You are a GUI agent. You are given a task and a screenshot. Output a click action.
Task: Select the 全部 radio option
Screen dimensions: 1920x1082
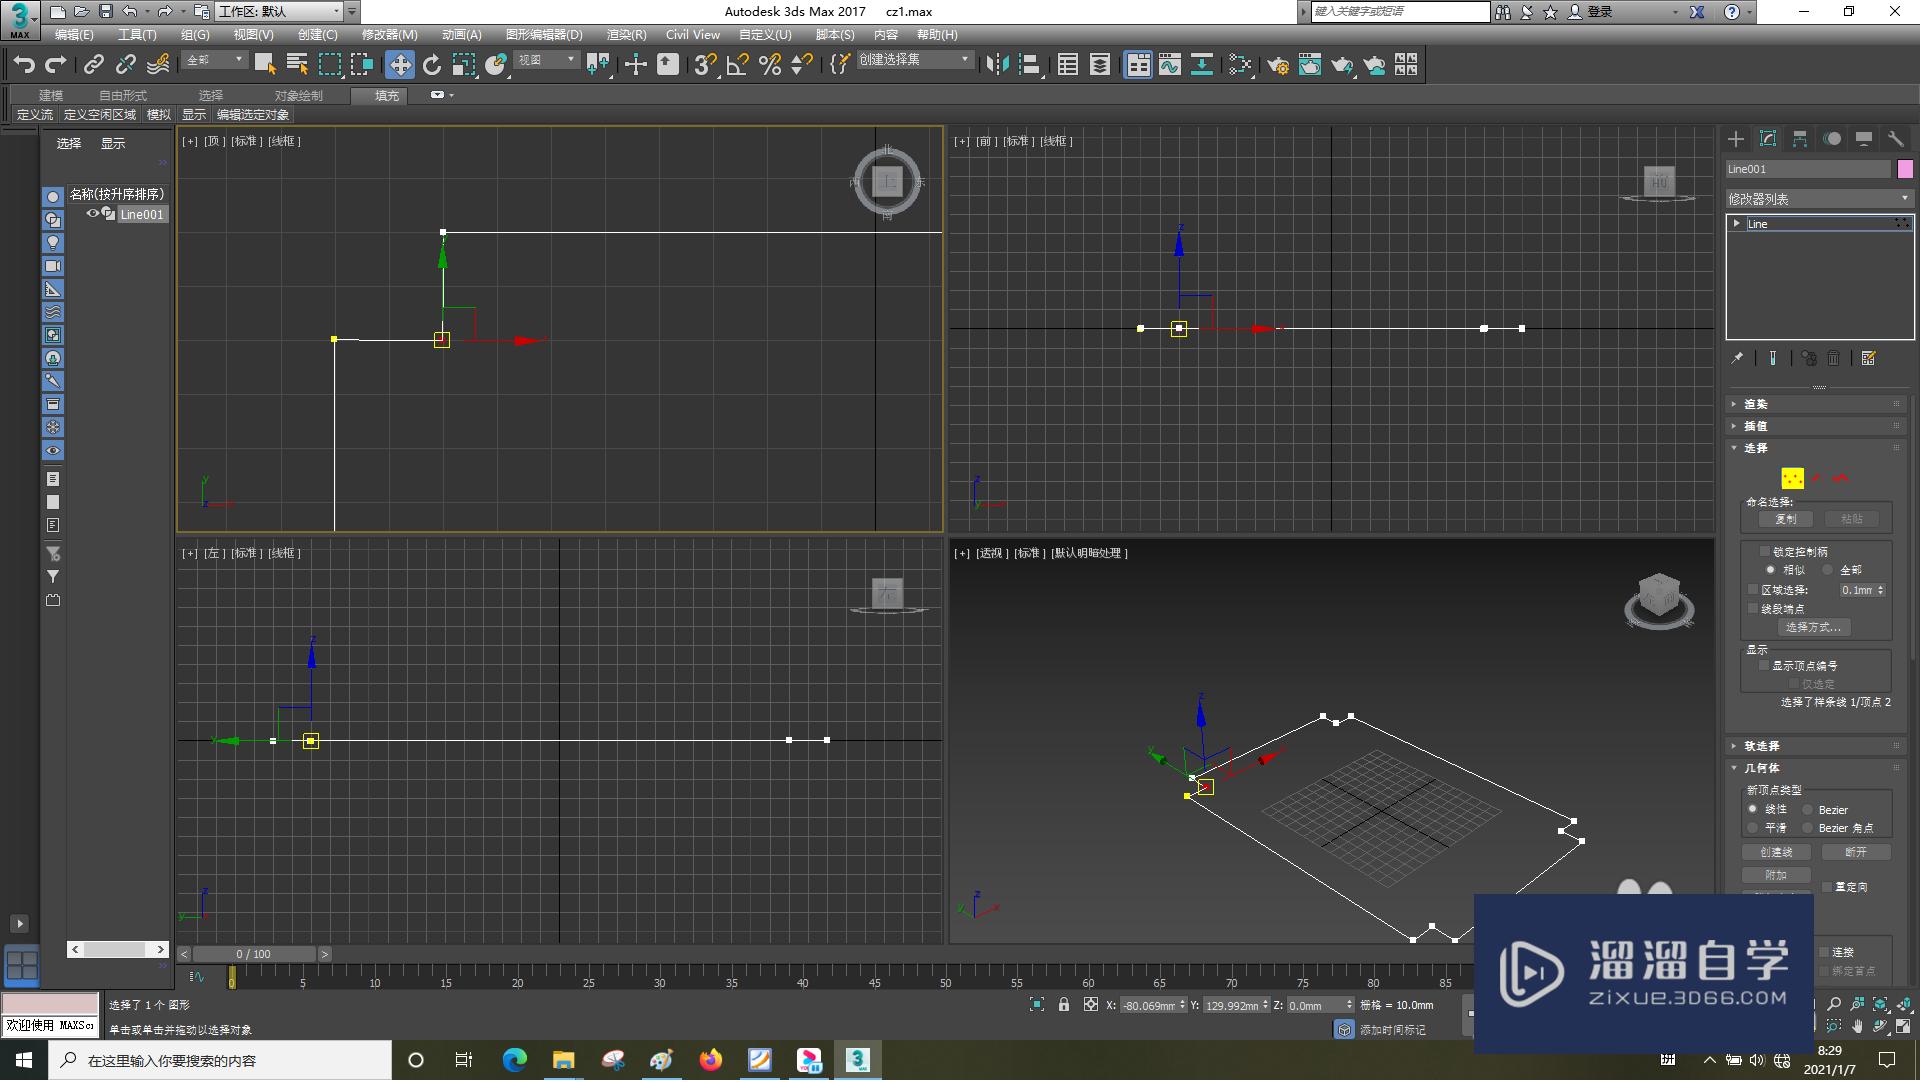pyautogui.click(x=1827, y=569)
